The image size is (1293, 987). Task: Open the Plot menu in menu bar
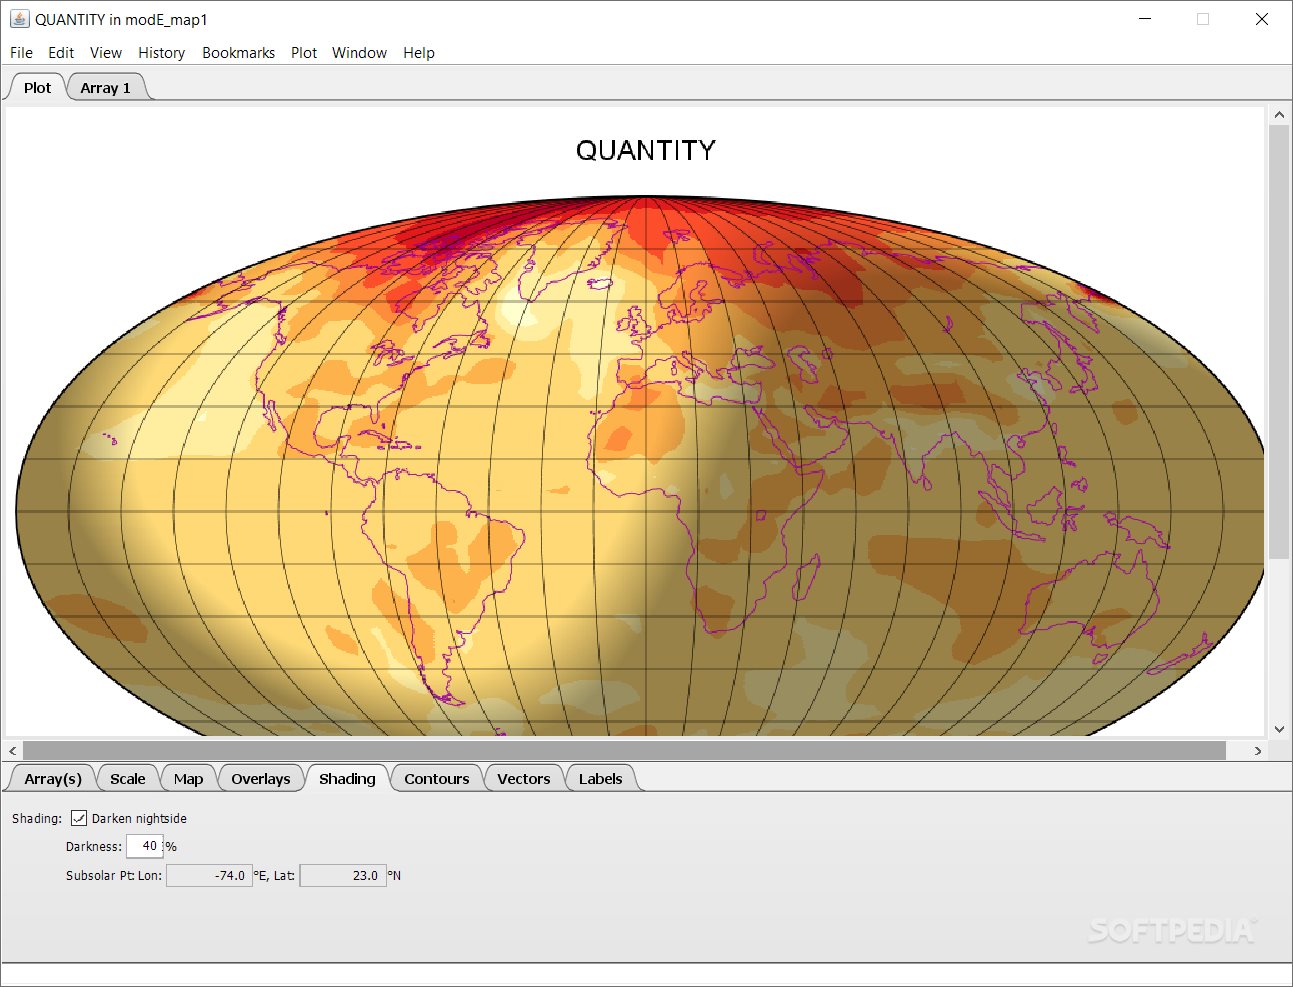pyautogui.click(x=304, y=53)
